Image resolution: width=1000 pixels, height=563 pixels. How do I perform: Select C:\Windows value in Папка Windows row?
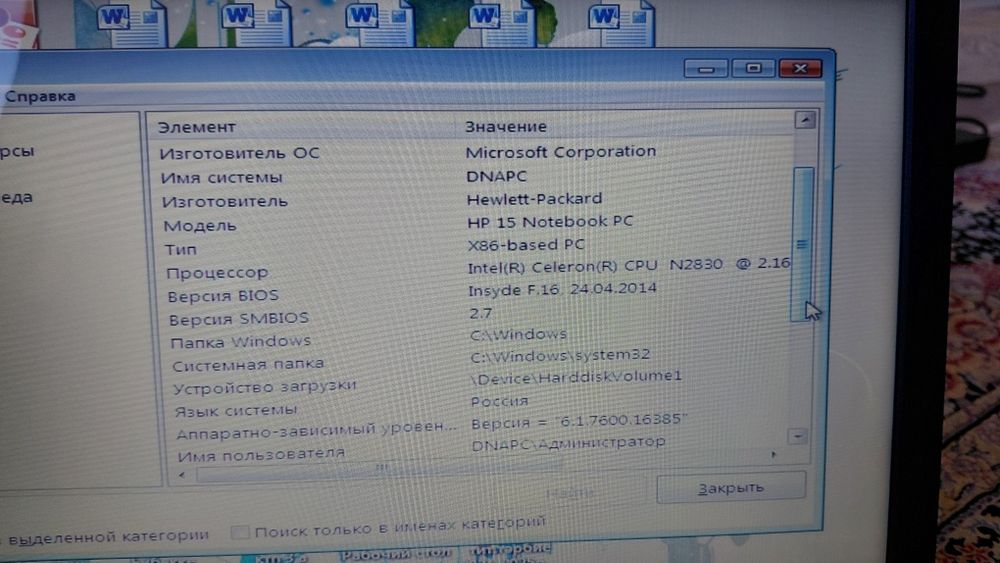518,335
